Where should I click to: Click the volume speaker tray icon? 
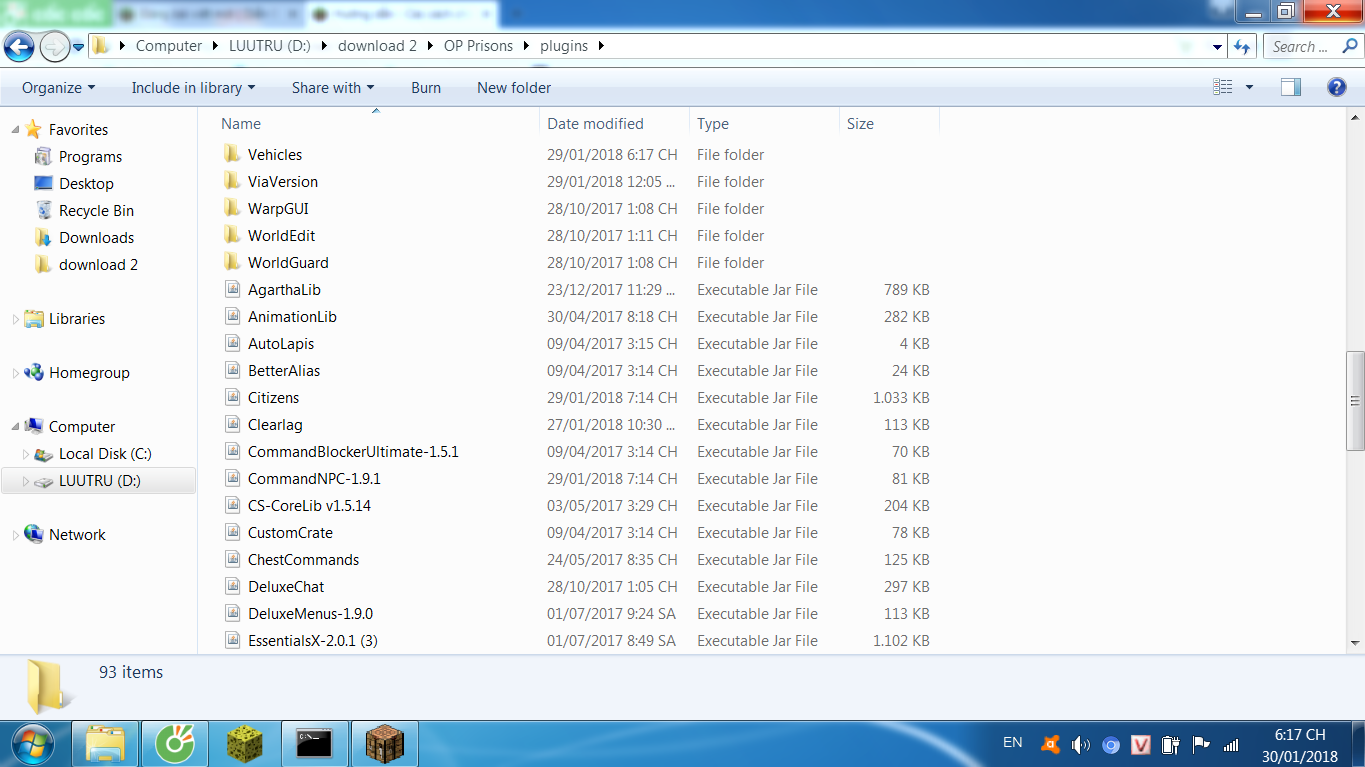(1080, 744)
